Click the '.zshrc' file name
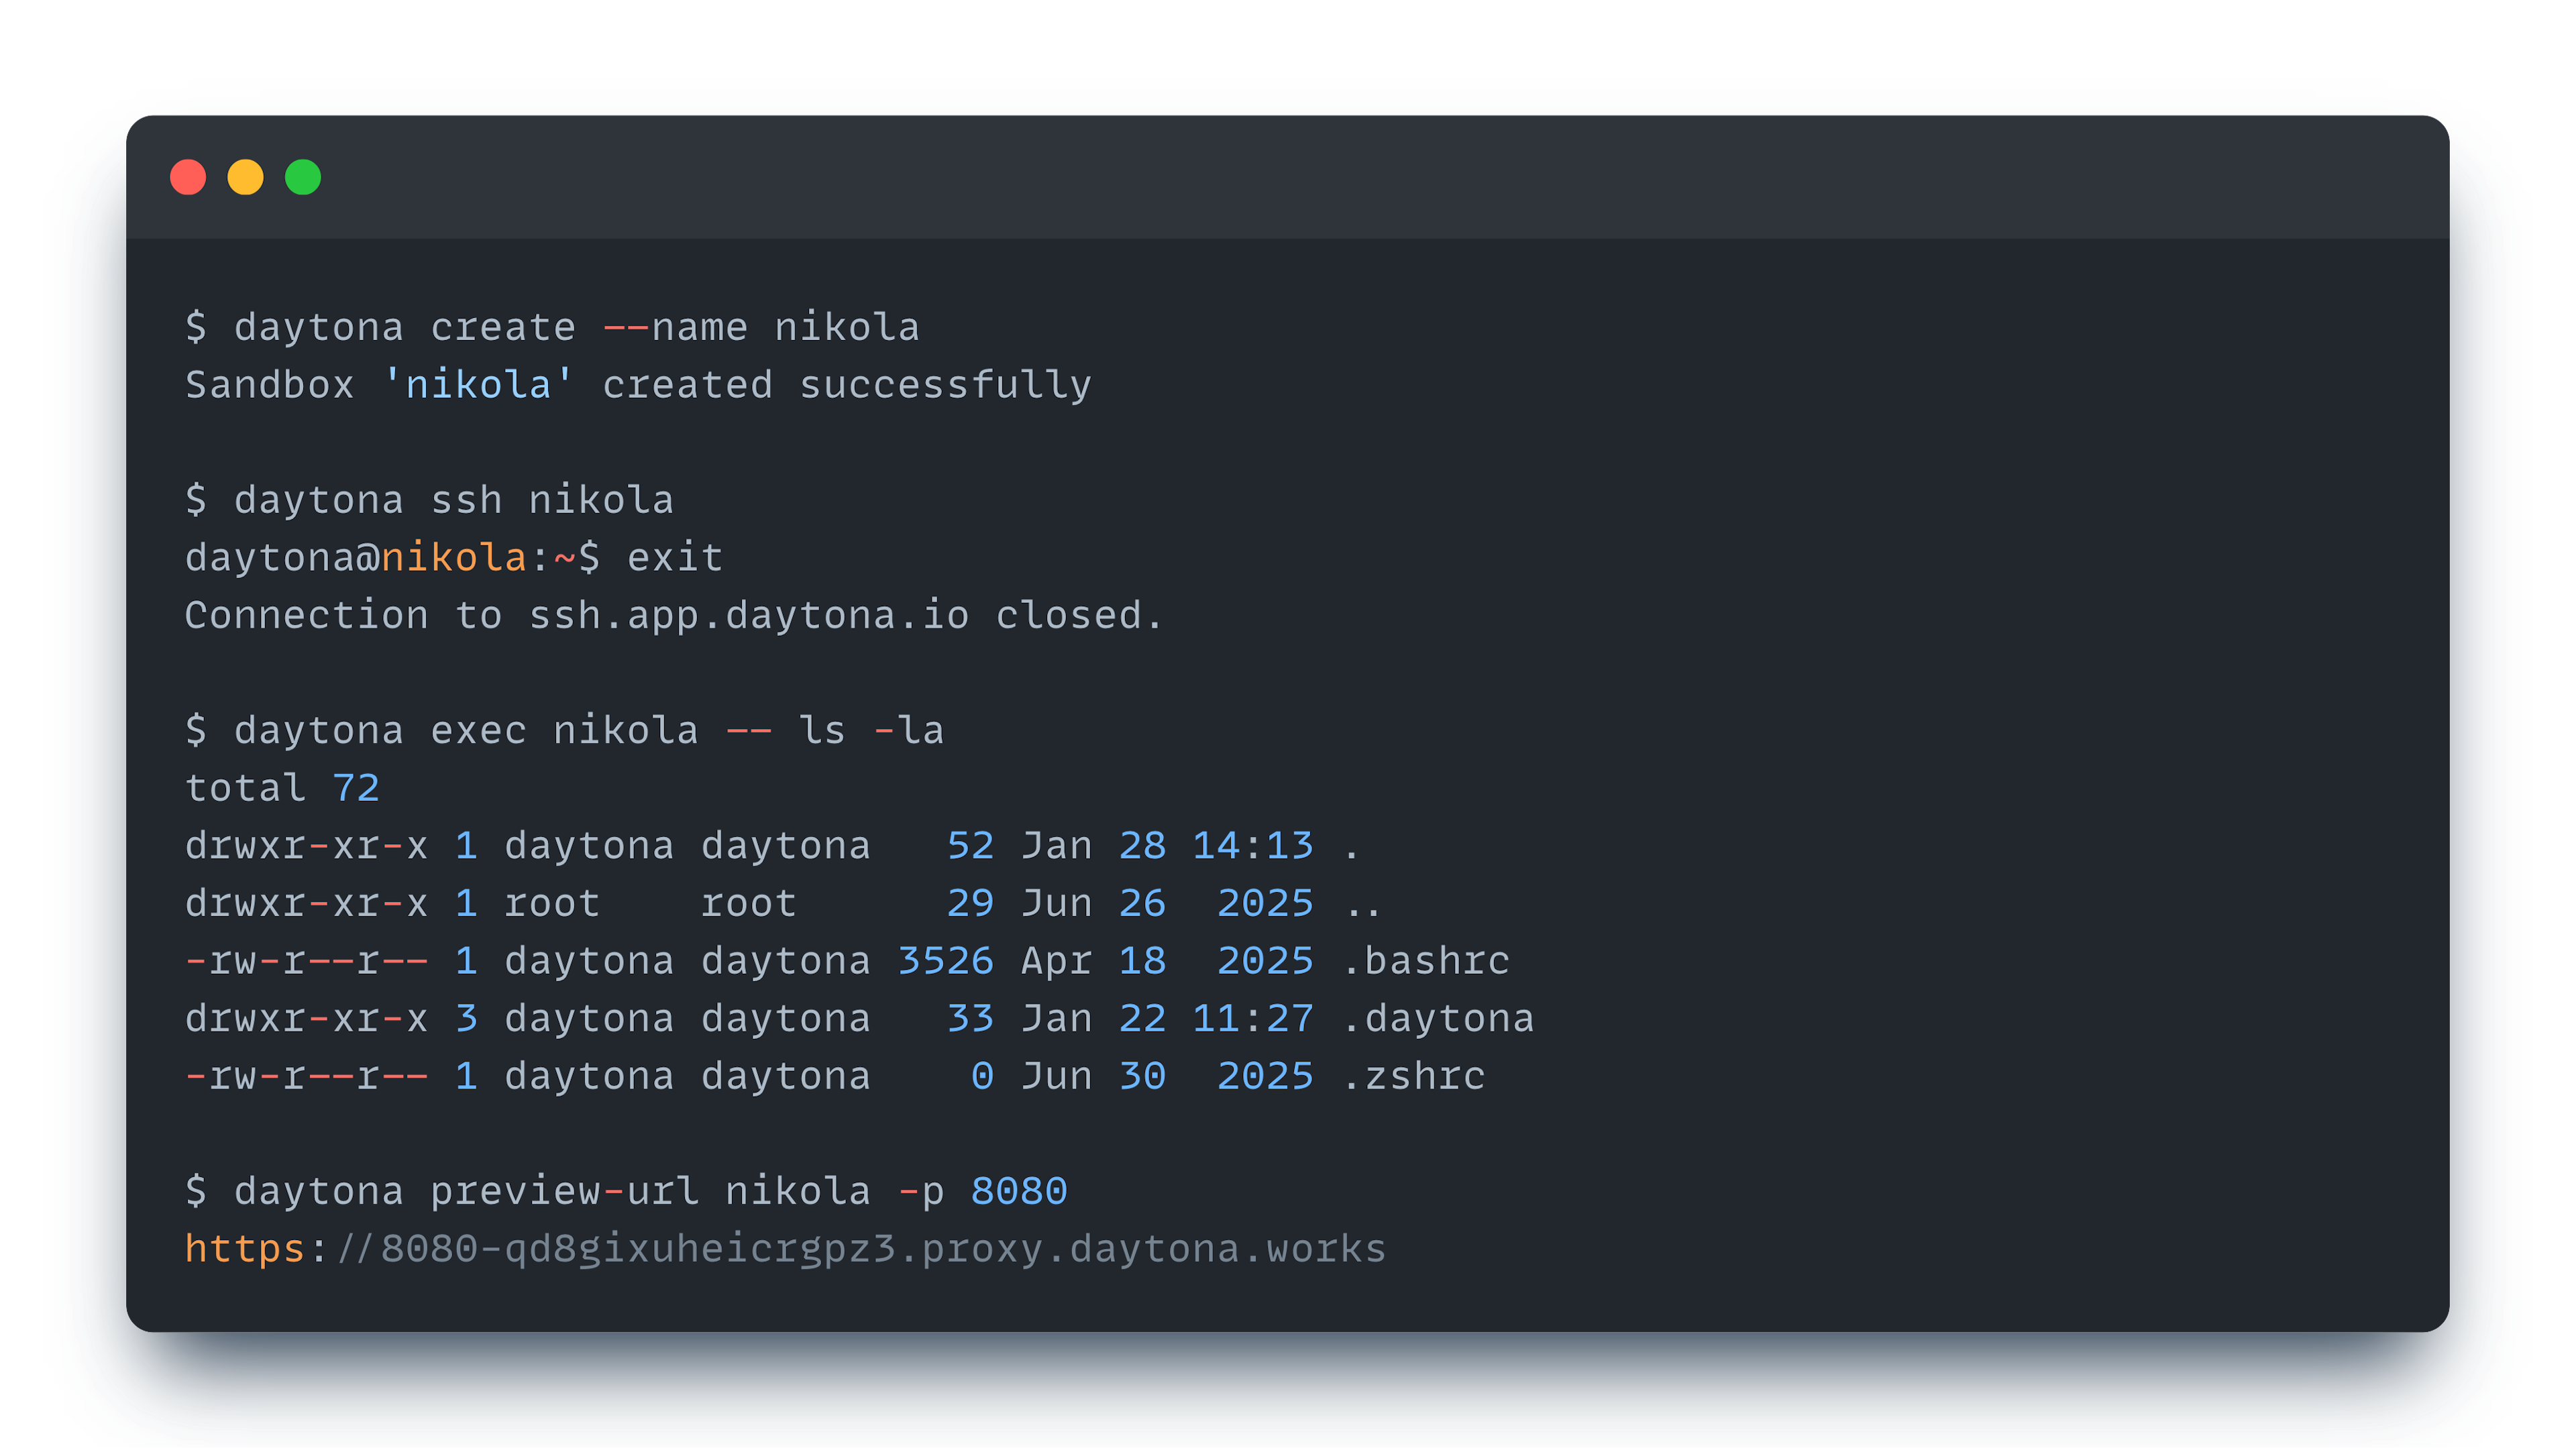This screenshot has height=1448, width=2576. pyautogui.click(x=1414, y=1076)
